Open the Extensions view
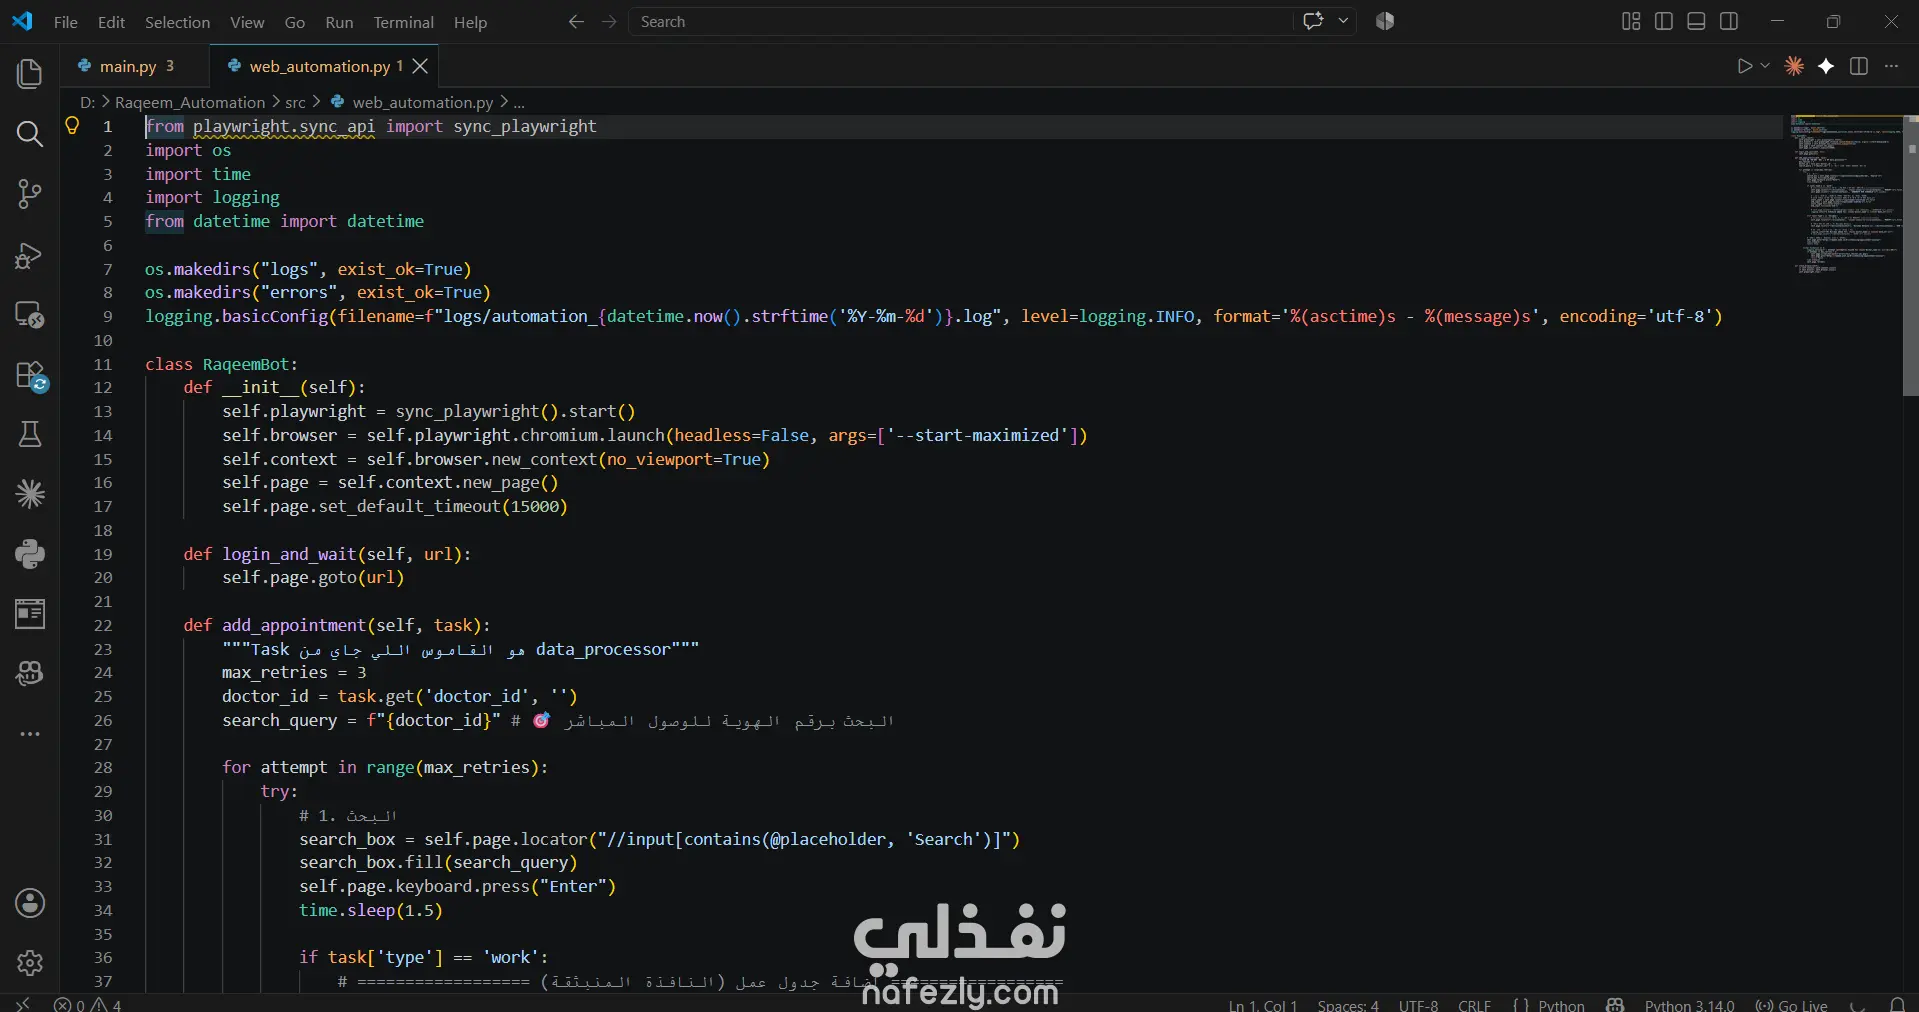Screen dimensions: 1919x1012 tap(30, 375)
